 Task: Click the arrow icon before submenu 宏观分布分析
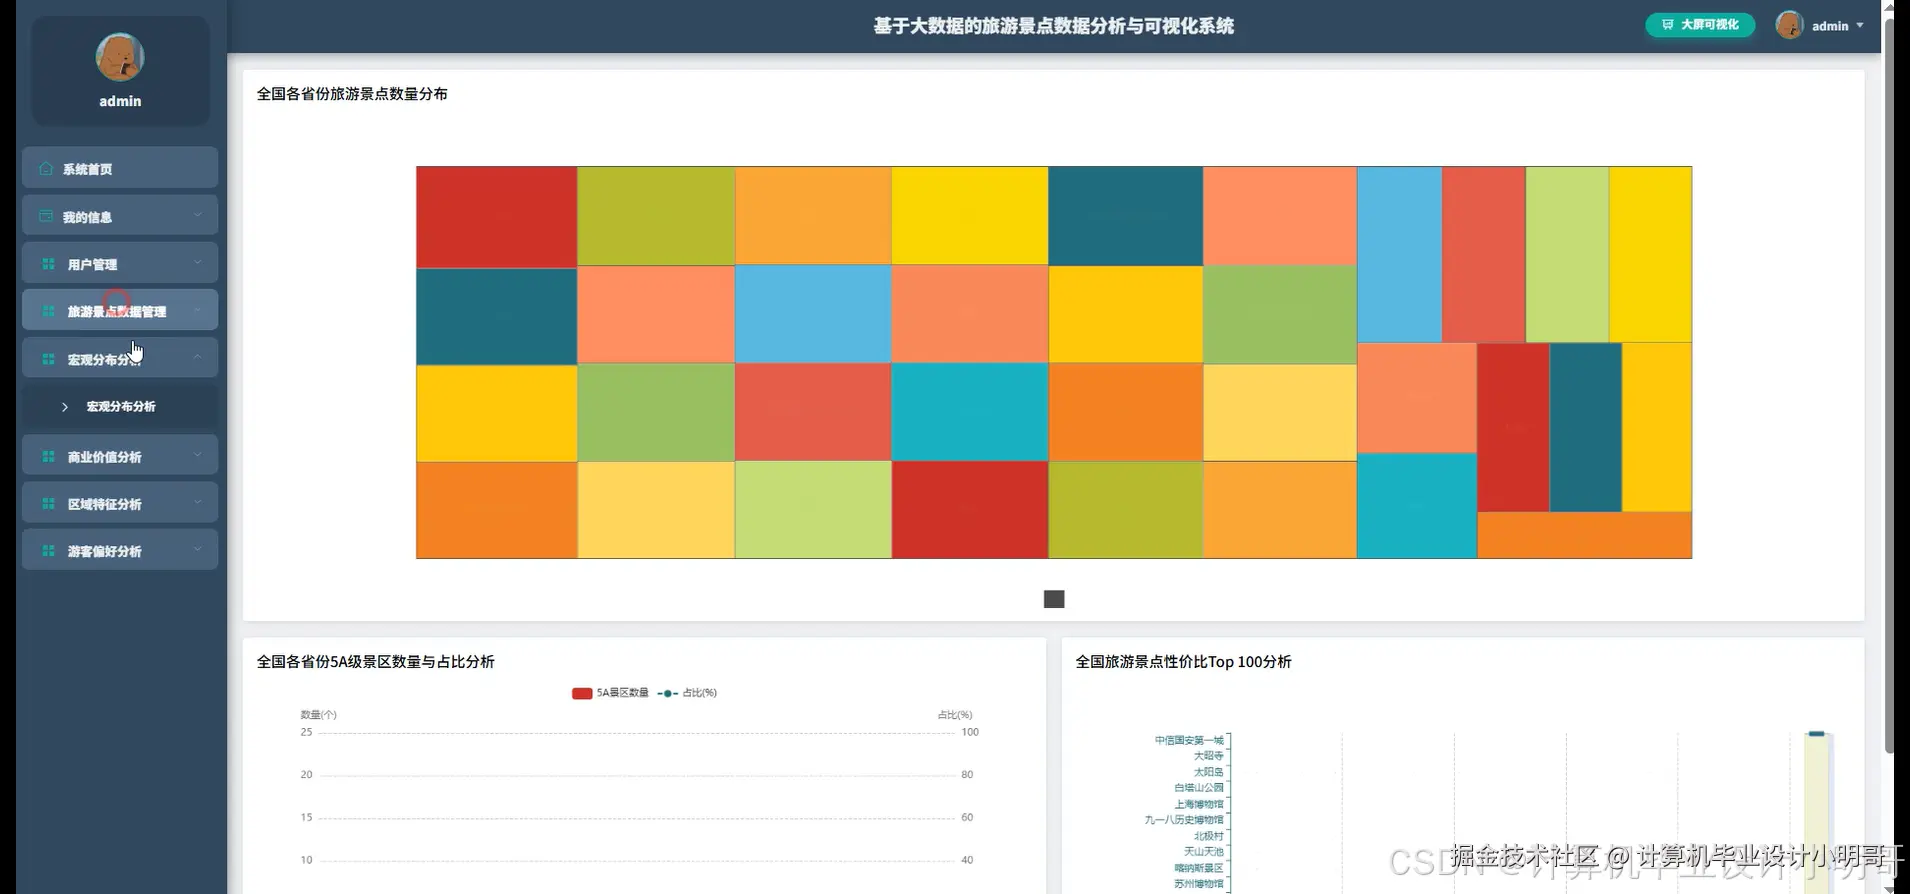pos(65,407)
